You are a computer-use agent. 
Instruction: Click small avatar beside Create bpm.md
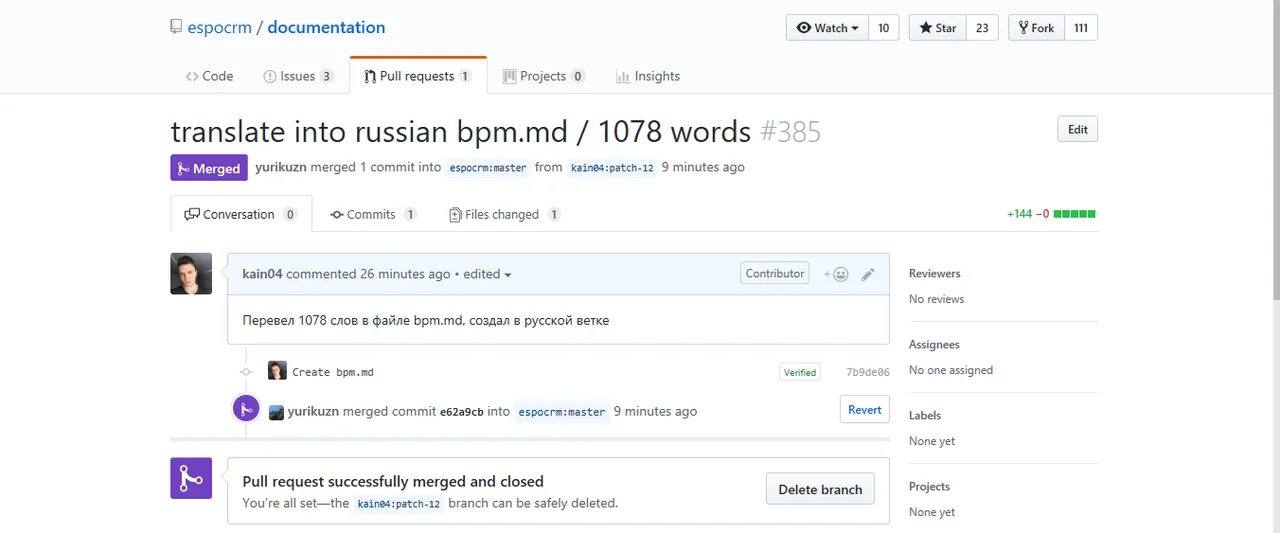(277, 371)
